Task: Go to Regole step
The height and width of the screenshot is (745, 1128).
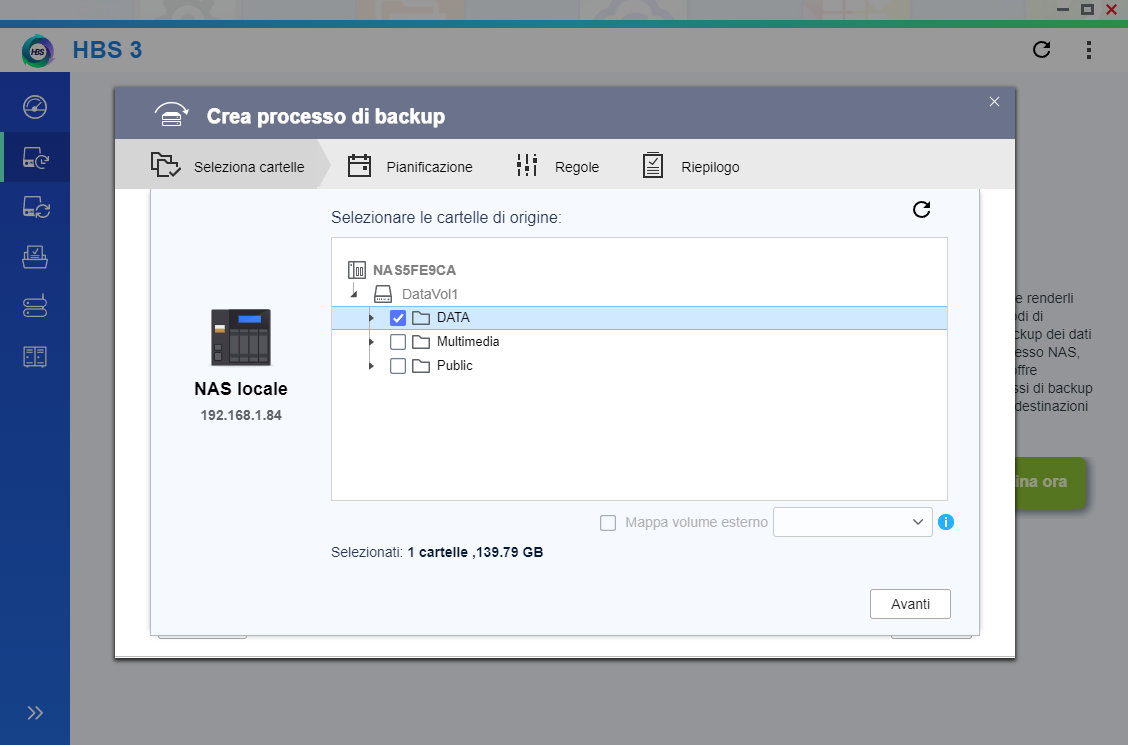Action: [x=558, y=165]
